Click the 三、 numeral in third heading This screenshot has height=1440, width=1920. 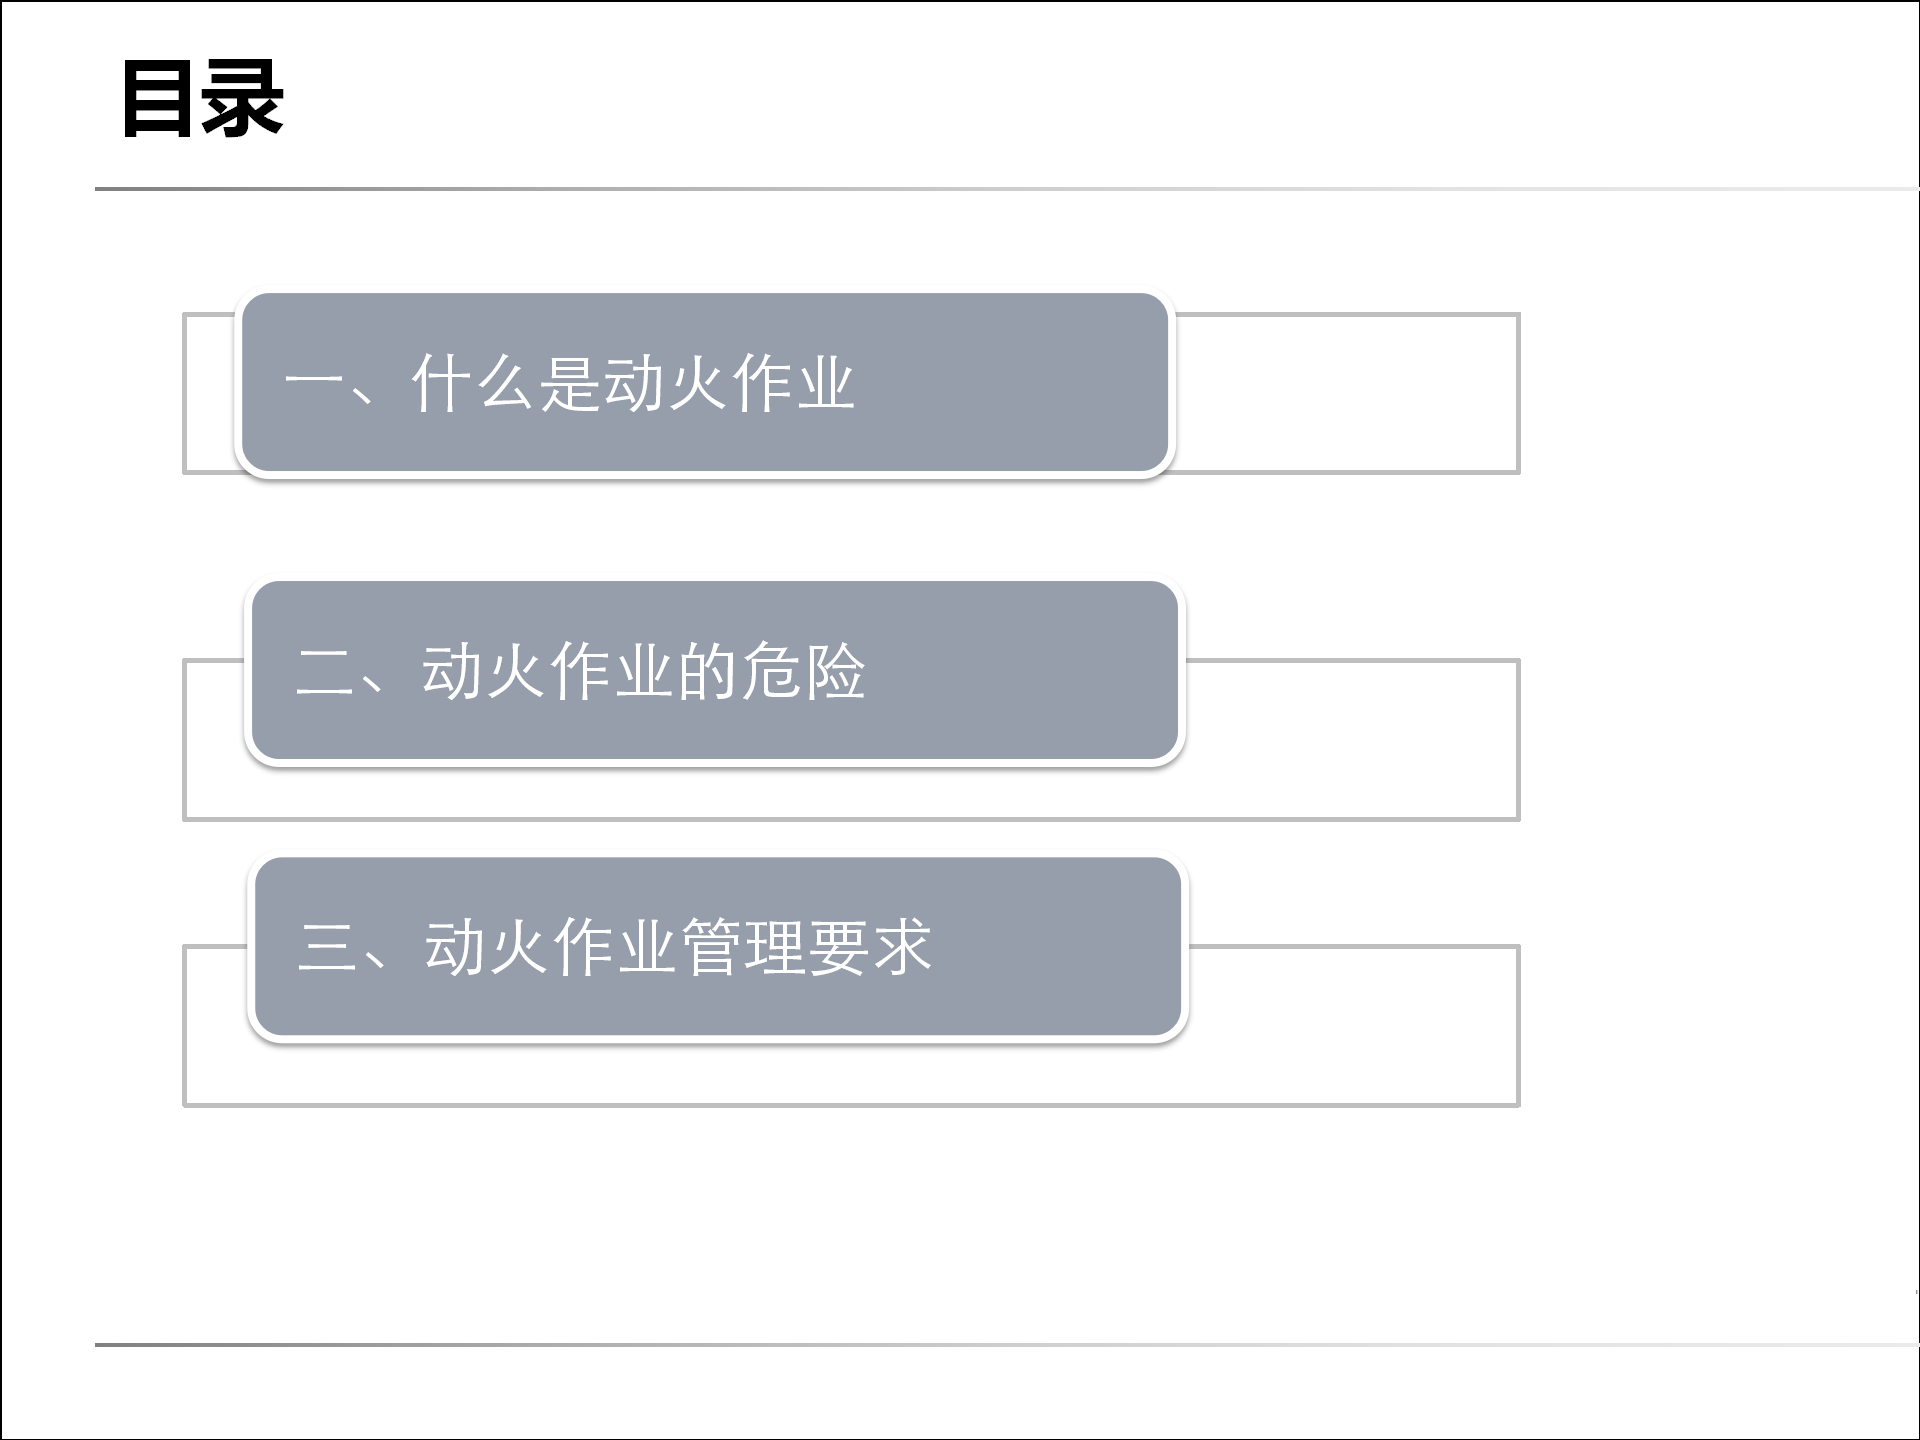pos(358,947)
